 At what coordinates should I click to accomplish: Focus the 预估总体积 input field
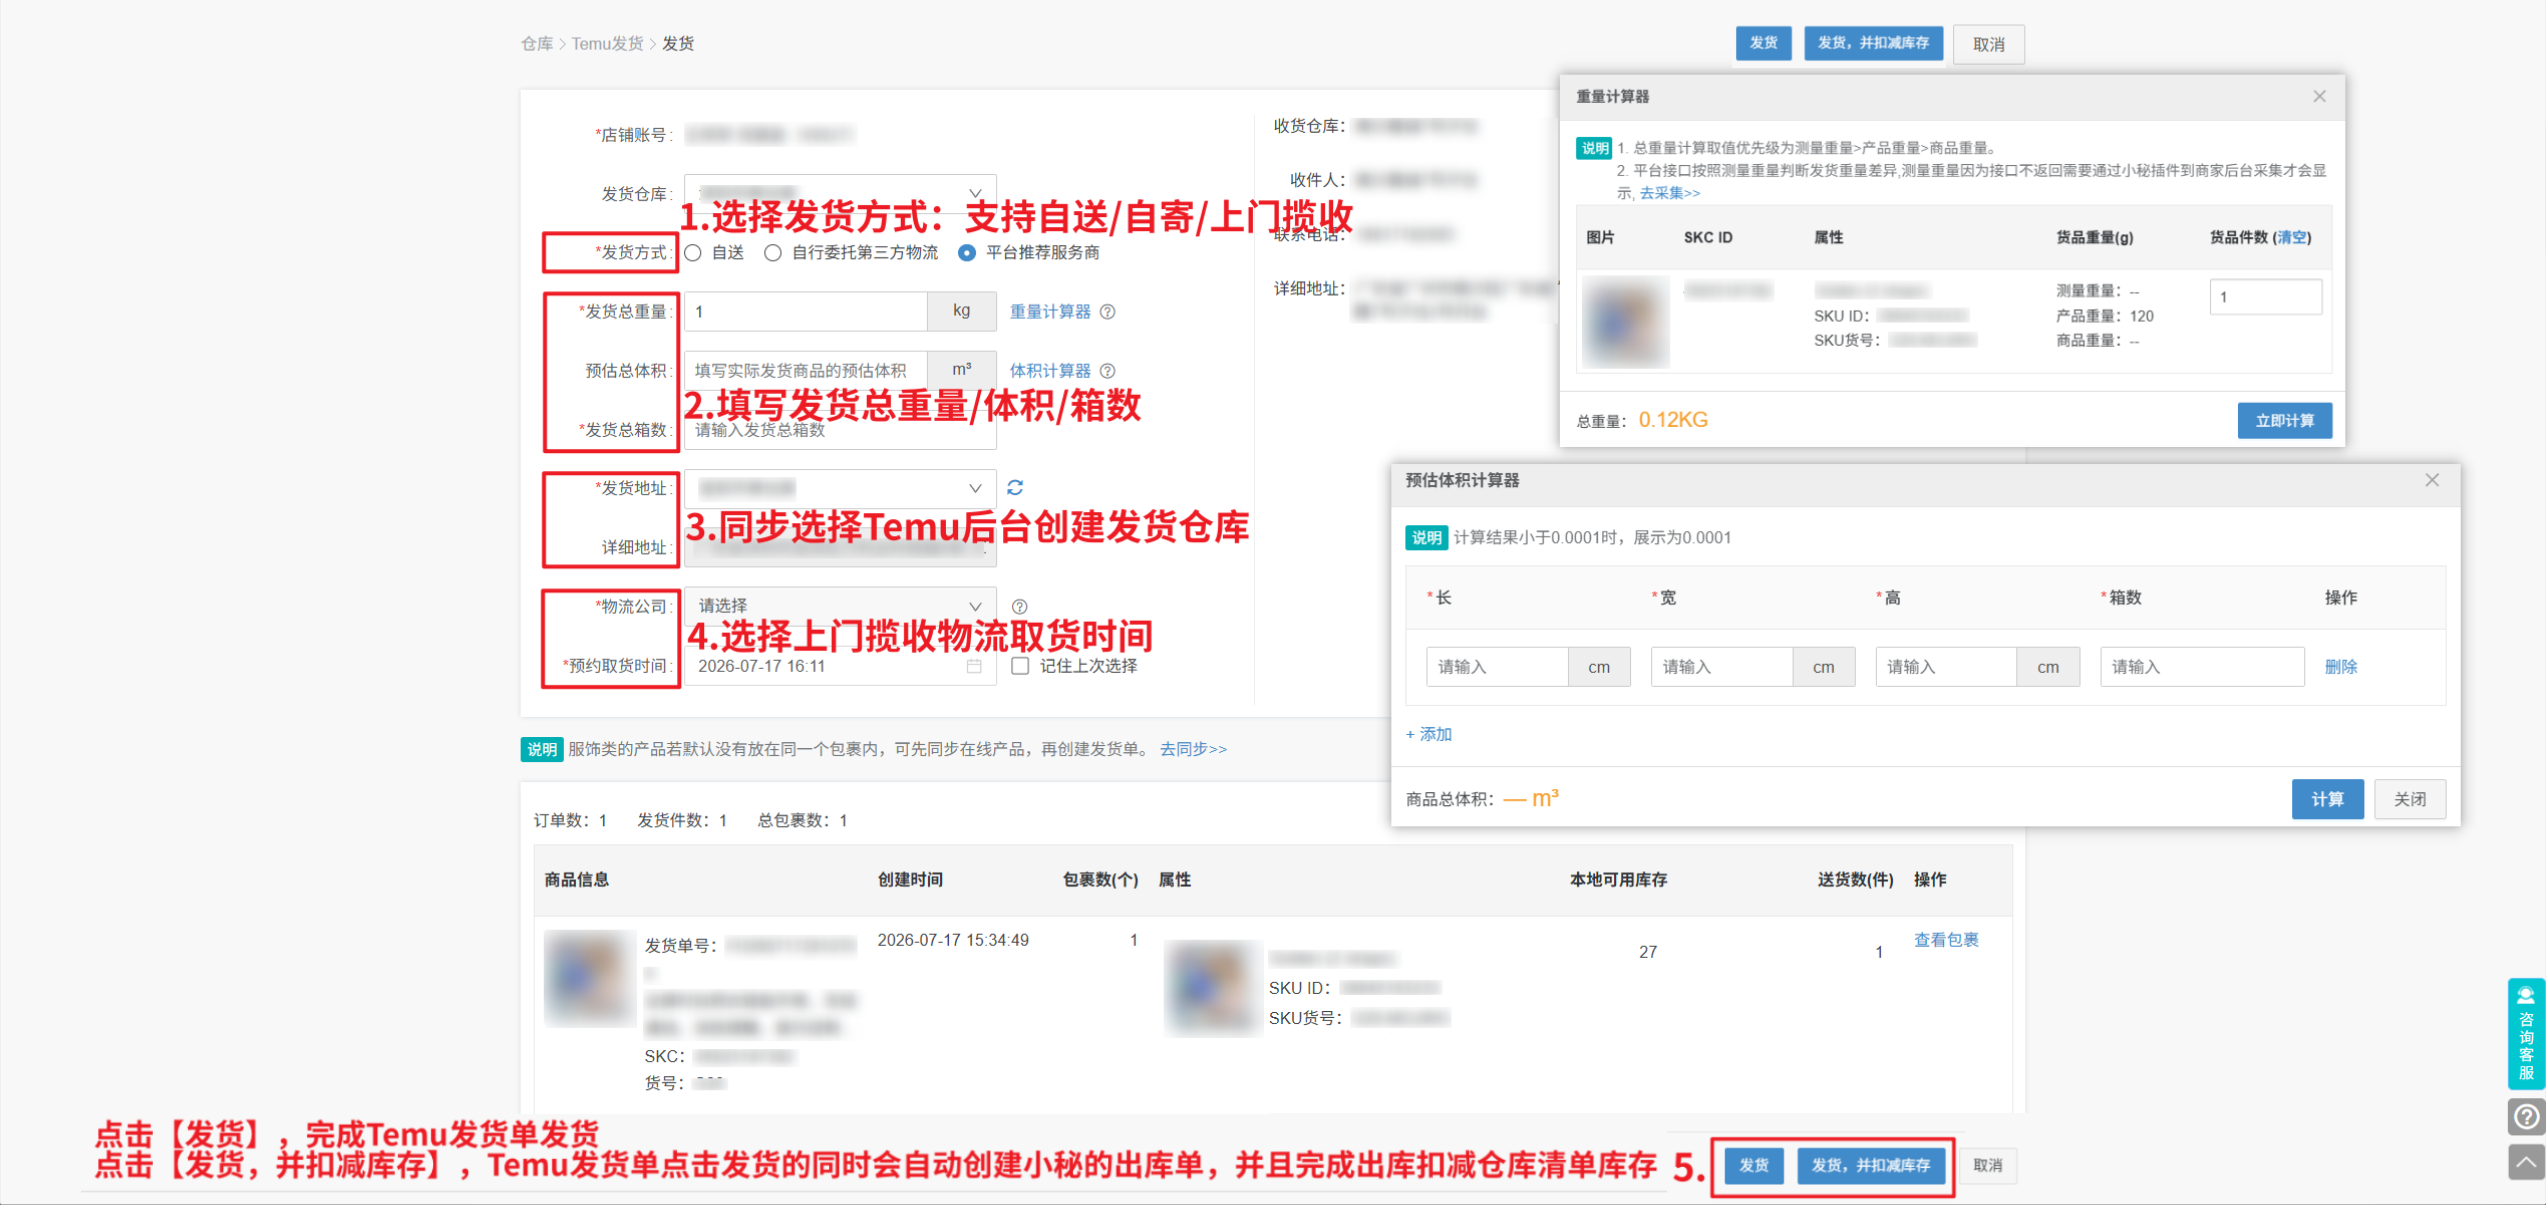coord(806,370)
